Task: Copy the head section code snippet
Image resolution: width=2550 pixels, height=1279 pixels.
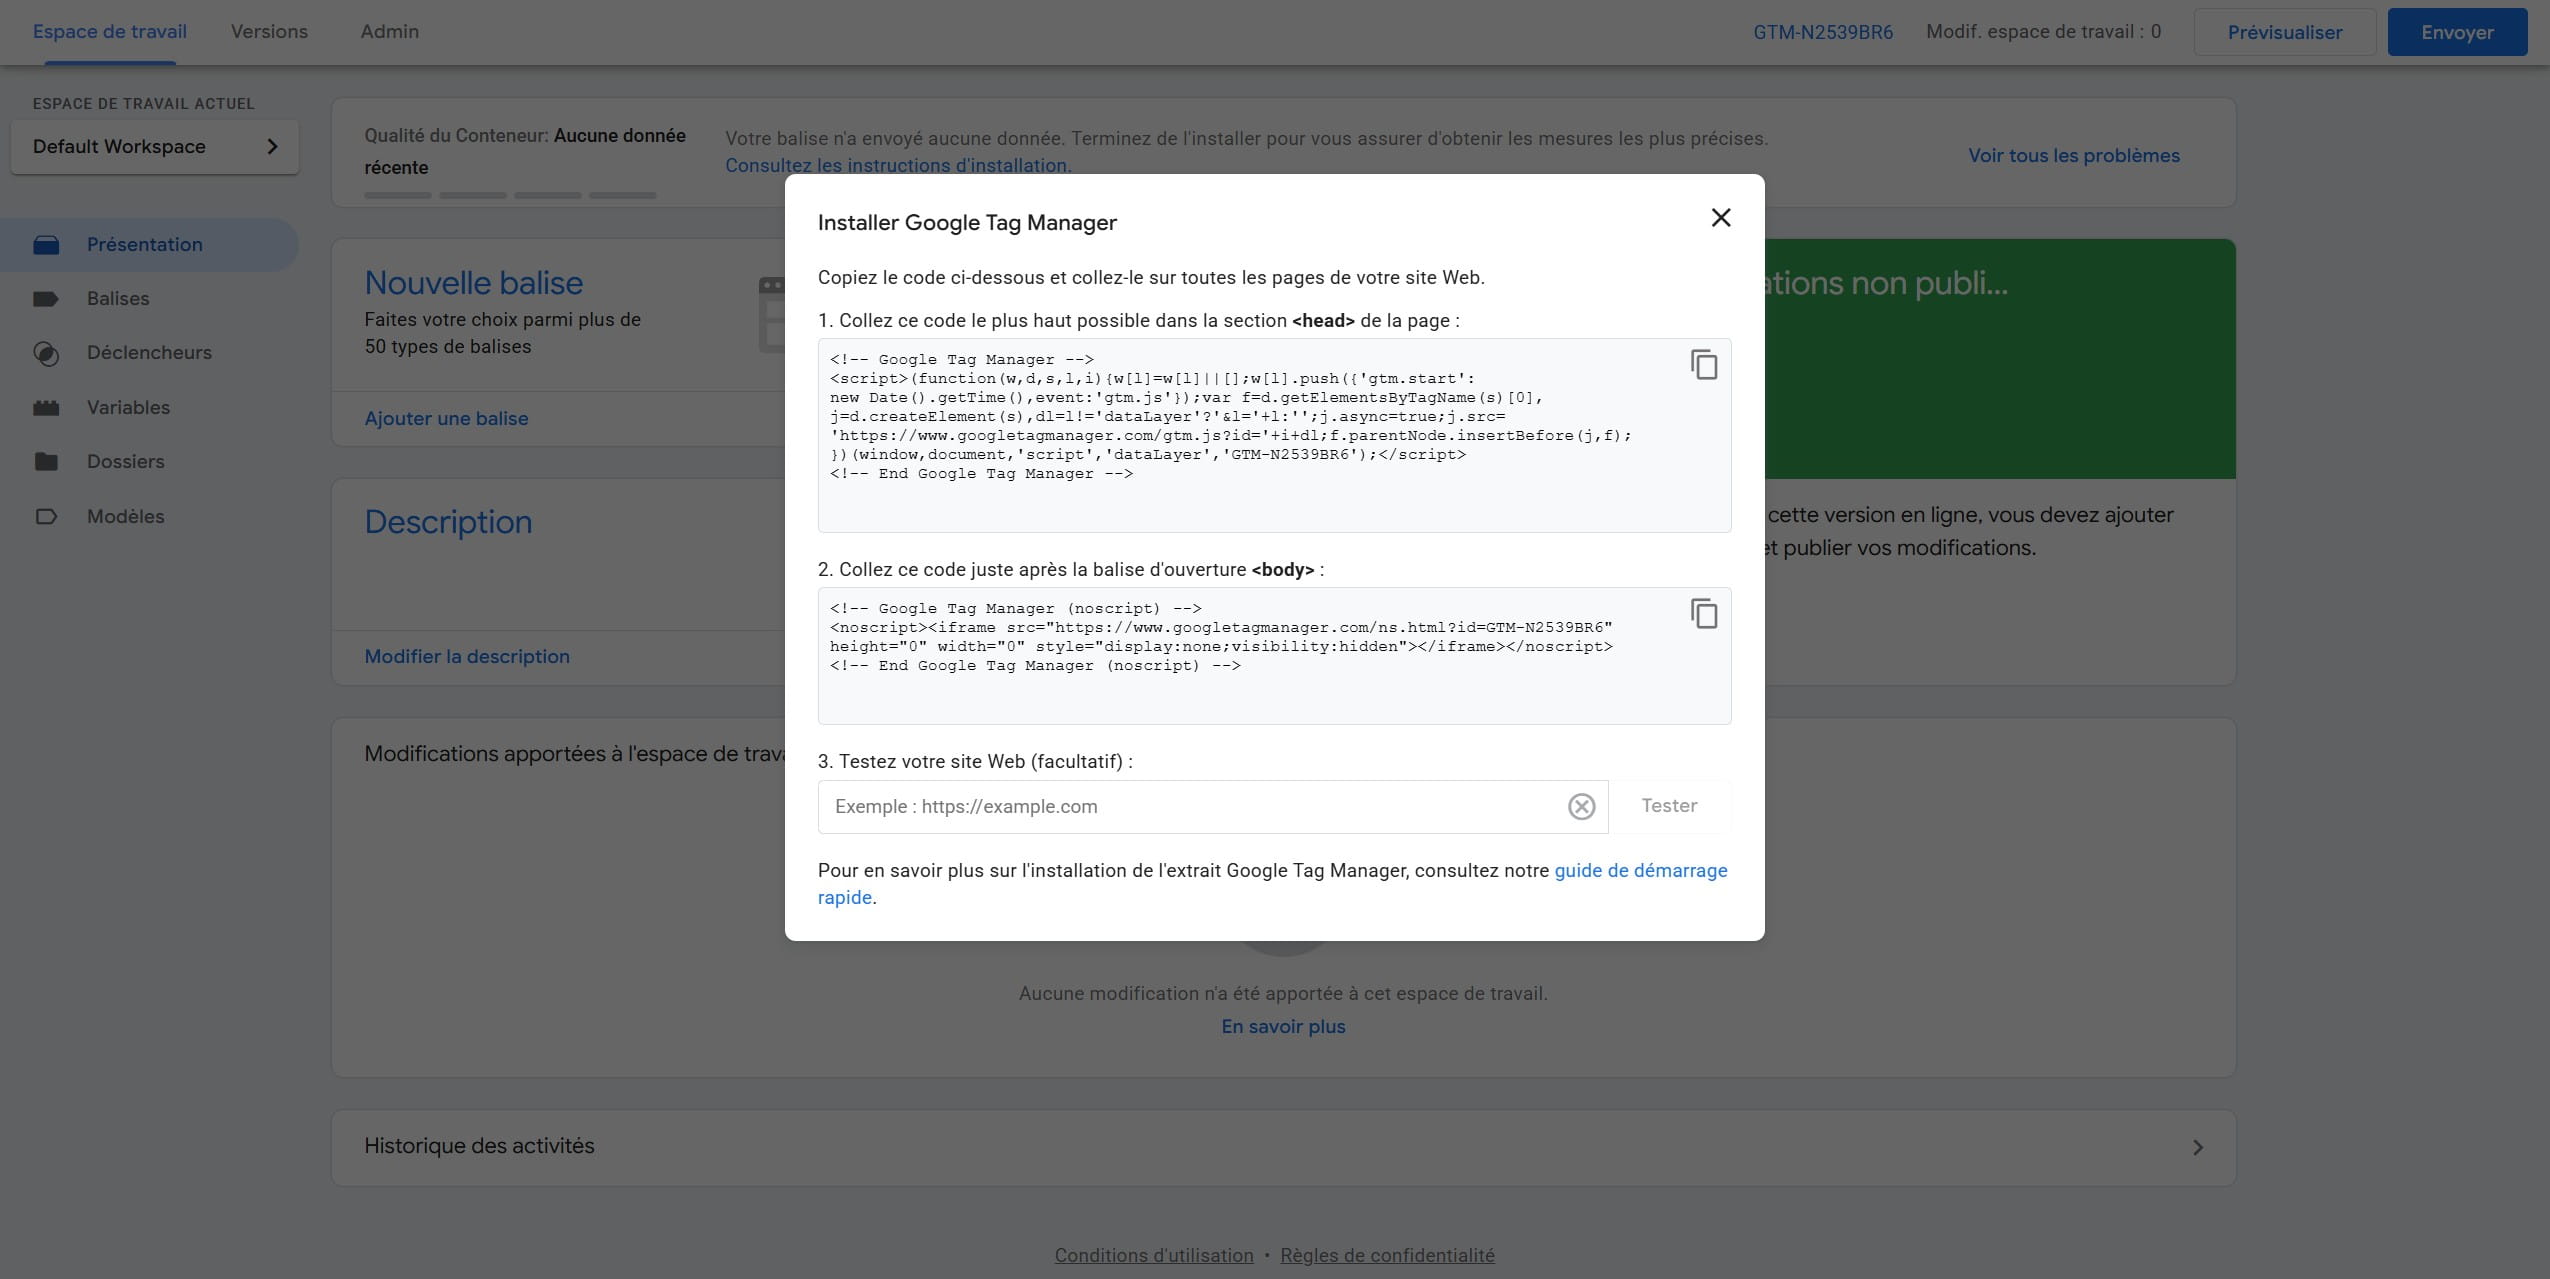Action: point(1704,365)
